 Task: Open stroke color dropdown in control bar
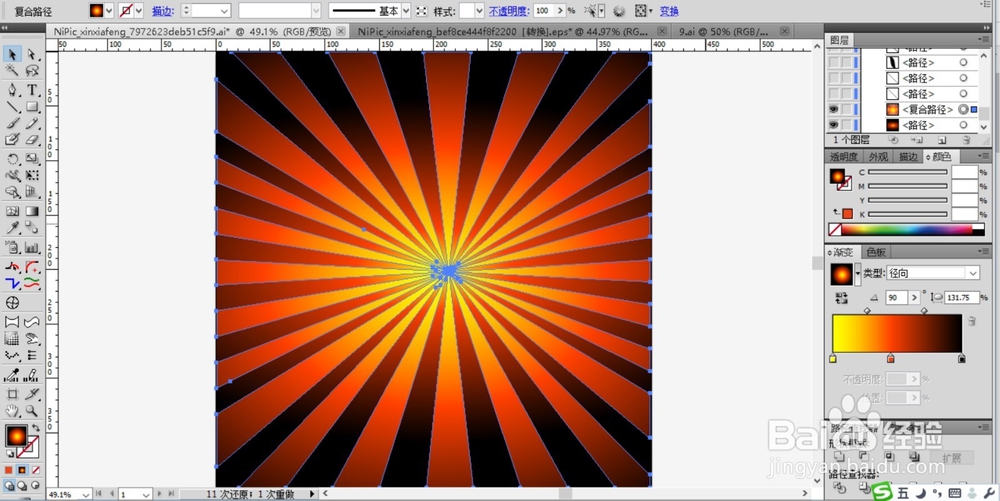click(138, 11)
